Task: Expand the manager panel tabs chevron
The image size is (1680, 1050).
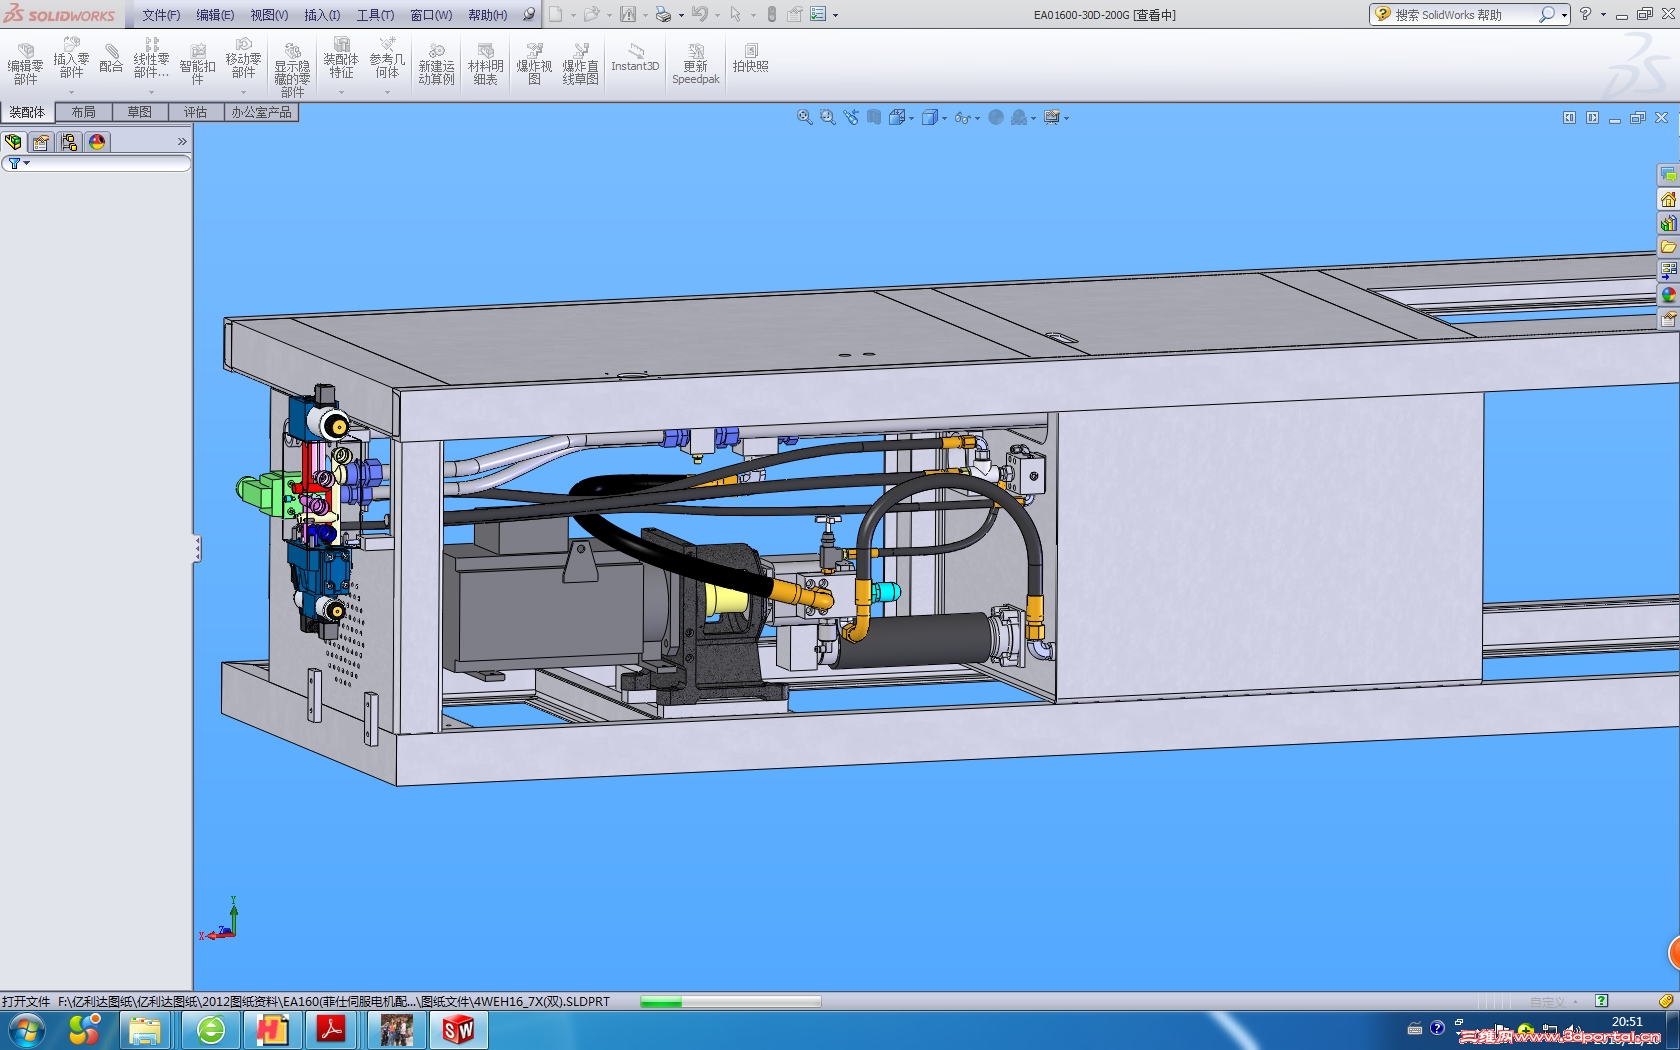Action: pyautogui.click(x=182, y=142)
